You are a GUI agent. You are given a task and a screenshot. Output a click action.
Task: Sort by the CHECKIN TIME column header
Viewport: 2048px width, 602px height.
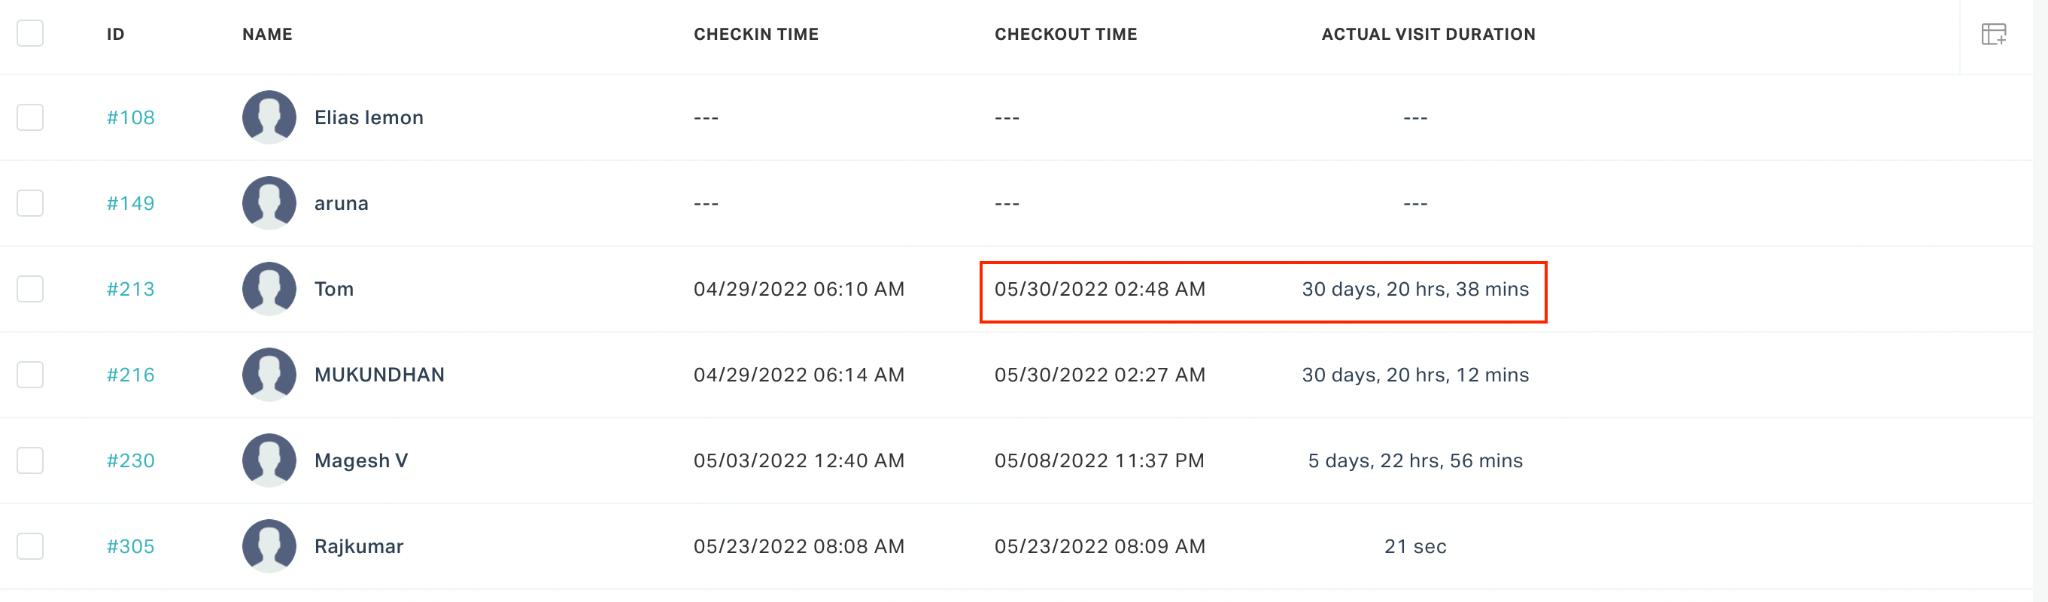point(756,34)
